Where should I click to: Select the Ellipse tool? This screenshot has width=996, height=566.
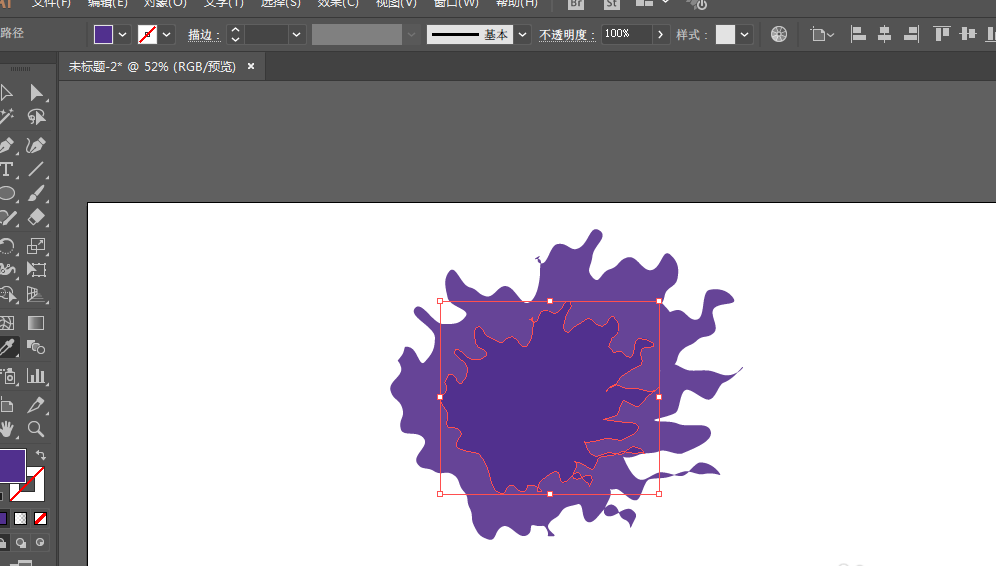[x=6, y=194]
